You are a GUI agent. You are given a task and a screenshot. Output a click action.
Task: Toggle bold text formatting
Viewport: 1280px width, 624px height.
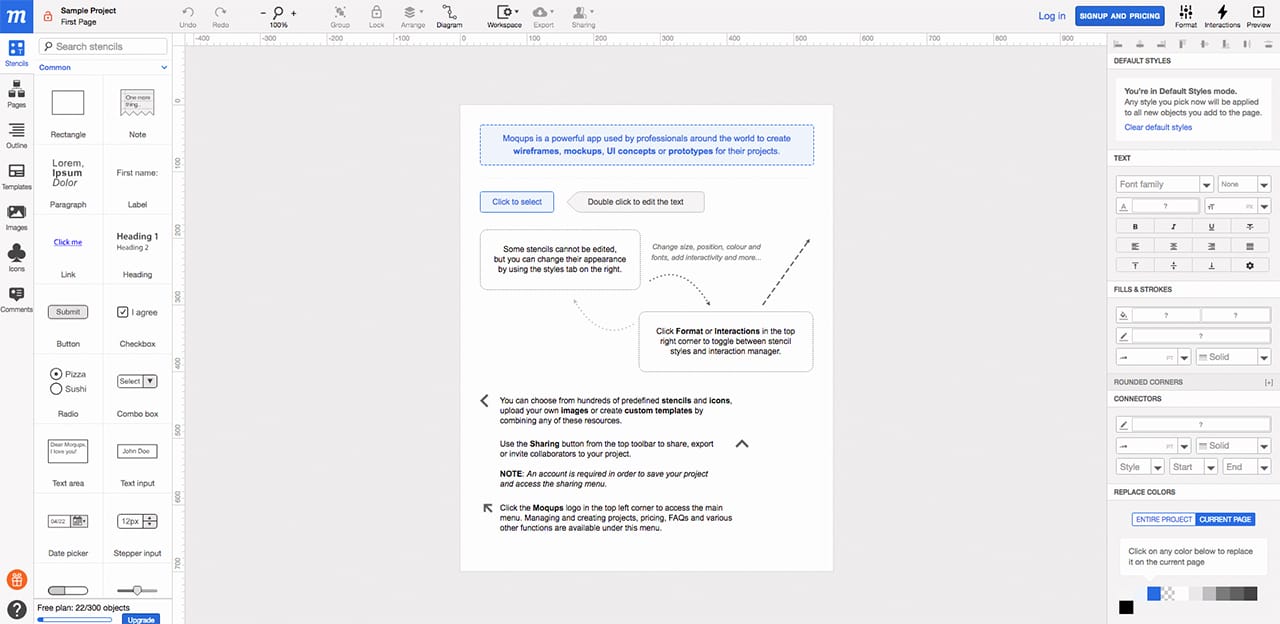pos(1135,227)
